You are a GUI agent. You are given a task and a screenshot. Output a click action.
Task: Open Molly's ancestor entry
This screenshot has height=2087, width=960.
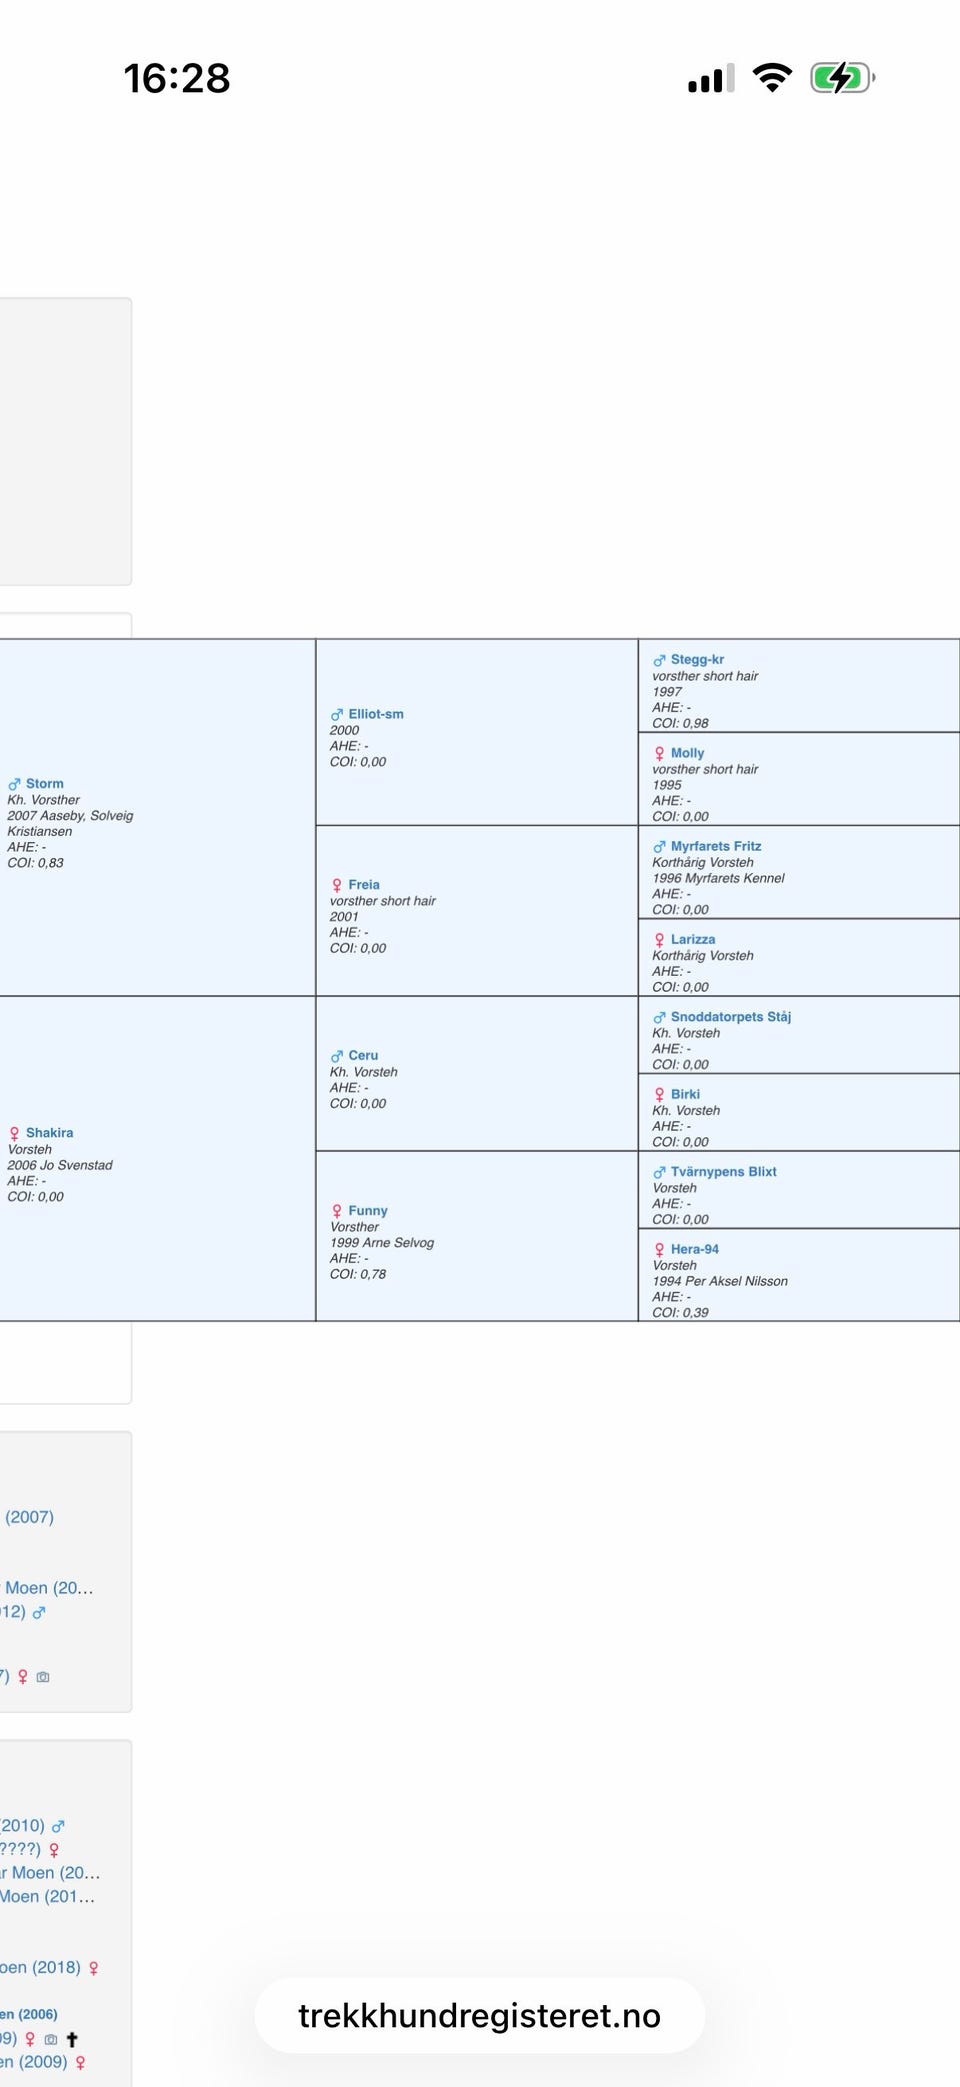click(687, 753)
